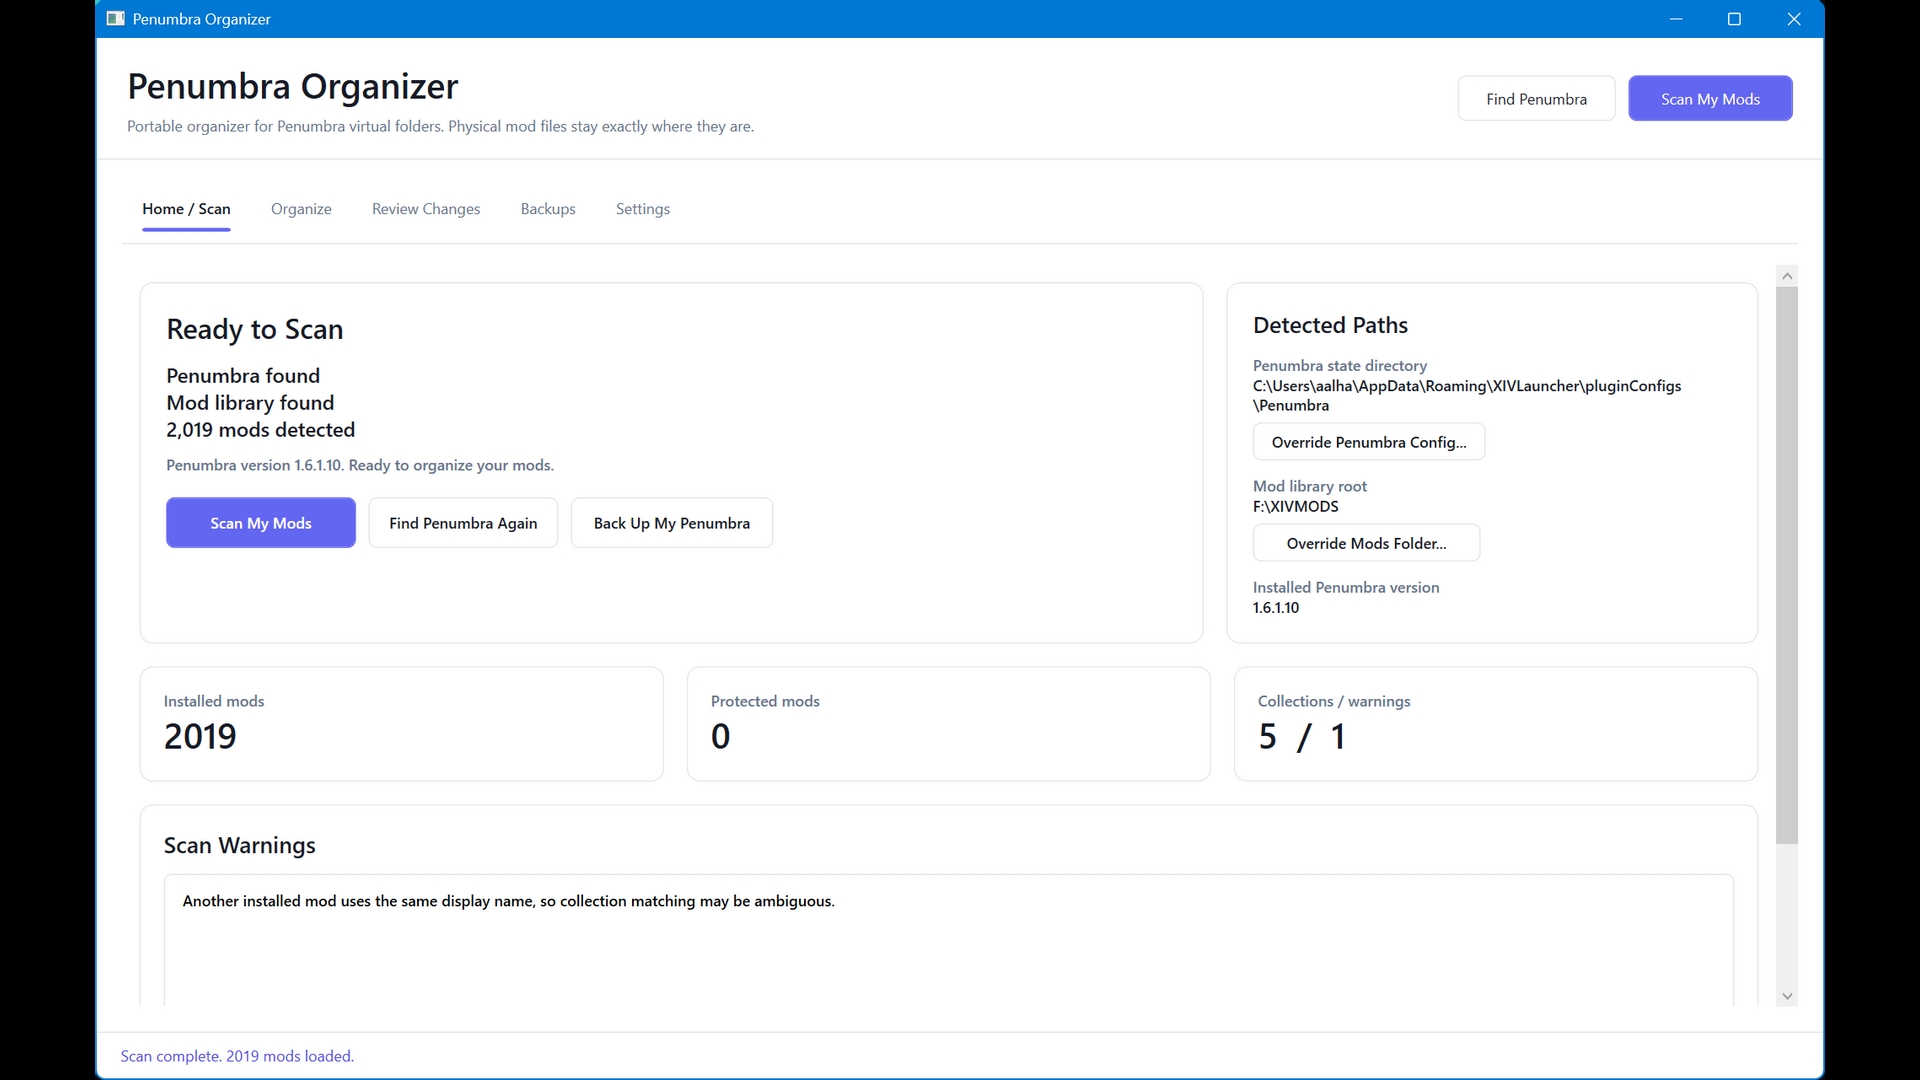The width and height of the screenshot is (1920, 1080).
Task: Click Back Up My Penumbra
Action: tap(672, 523)
